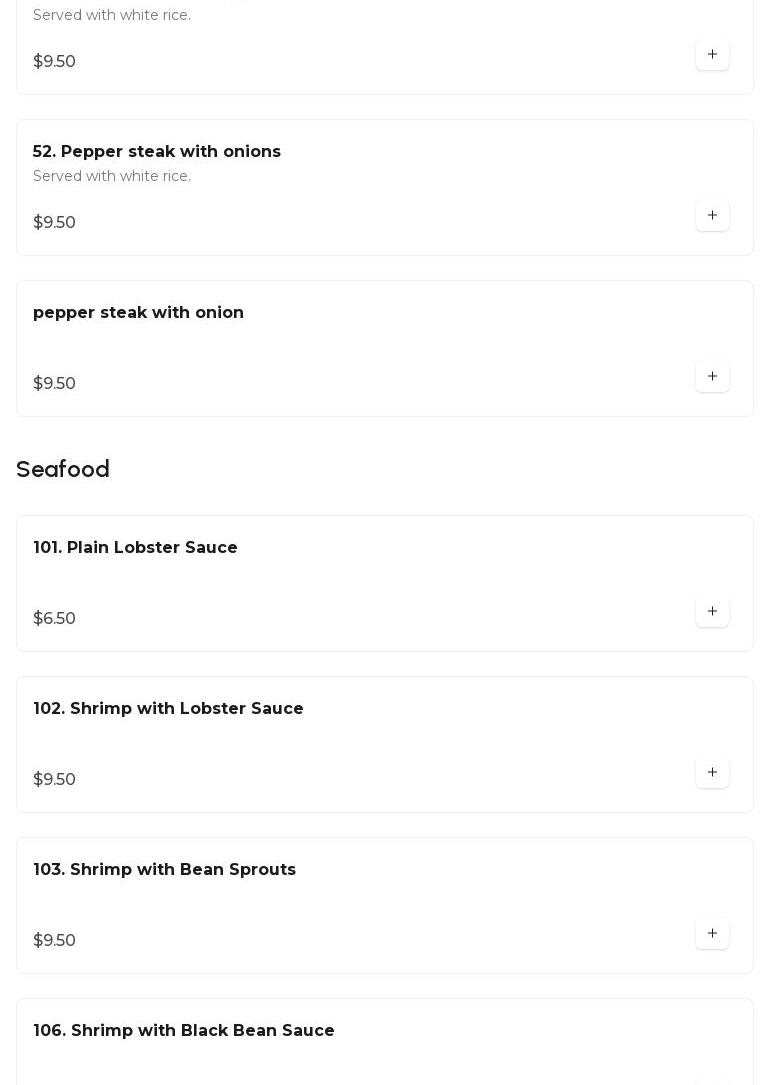The image size is (770, 1085).
Task: Click the $9.50 price under Shrimp with Lobster Sauce
Action: point(54,780)
